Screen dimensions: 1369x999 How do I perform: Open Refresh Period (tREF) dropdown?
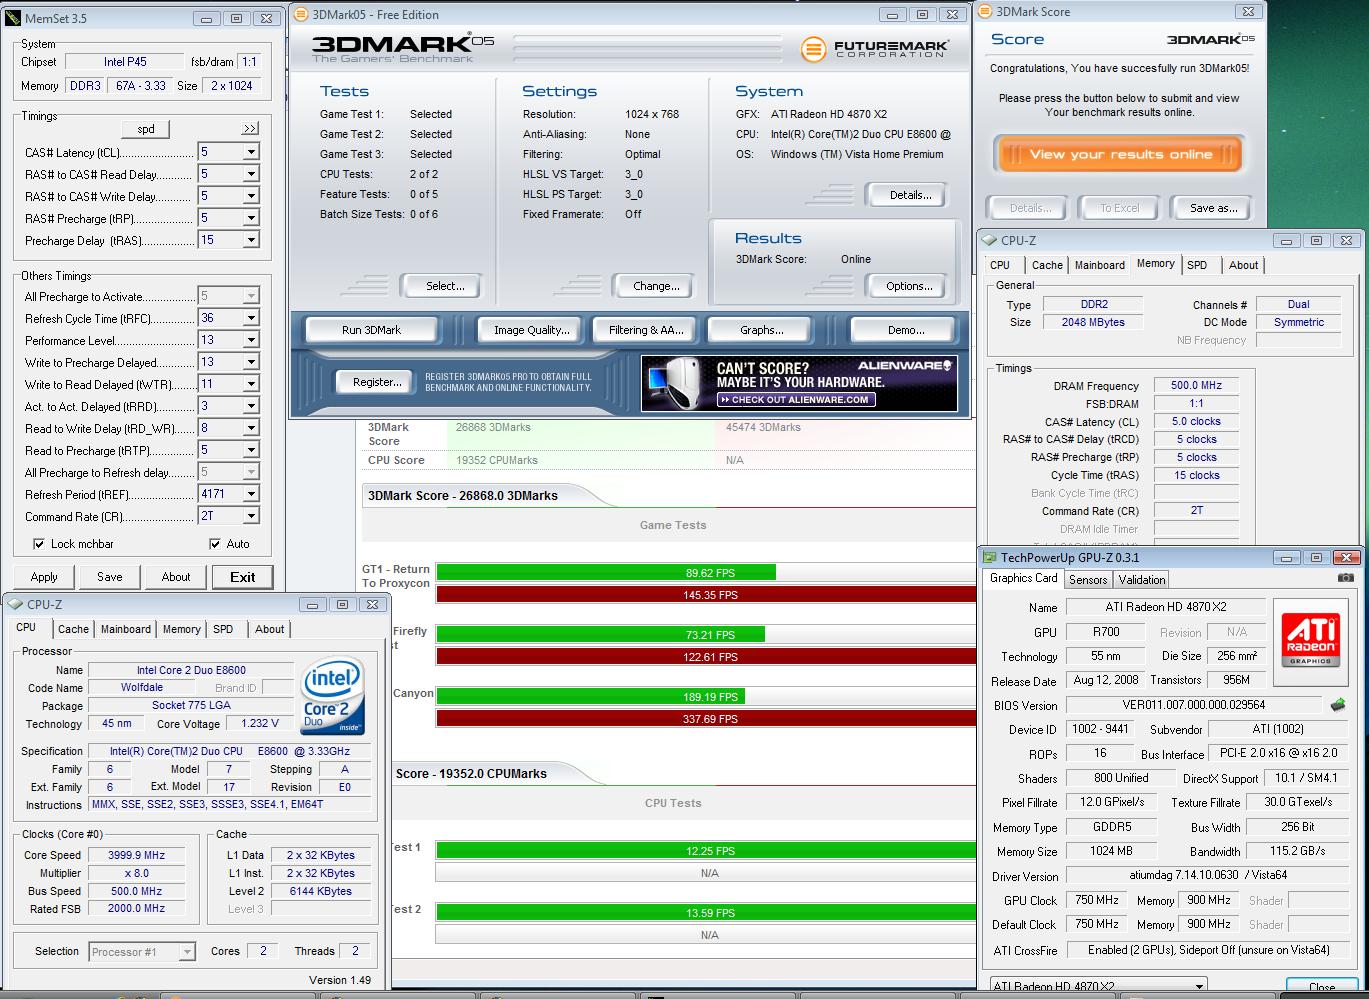point(251,494)
